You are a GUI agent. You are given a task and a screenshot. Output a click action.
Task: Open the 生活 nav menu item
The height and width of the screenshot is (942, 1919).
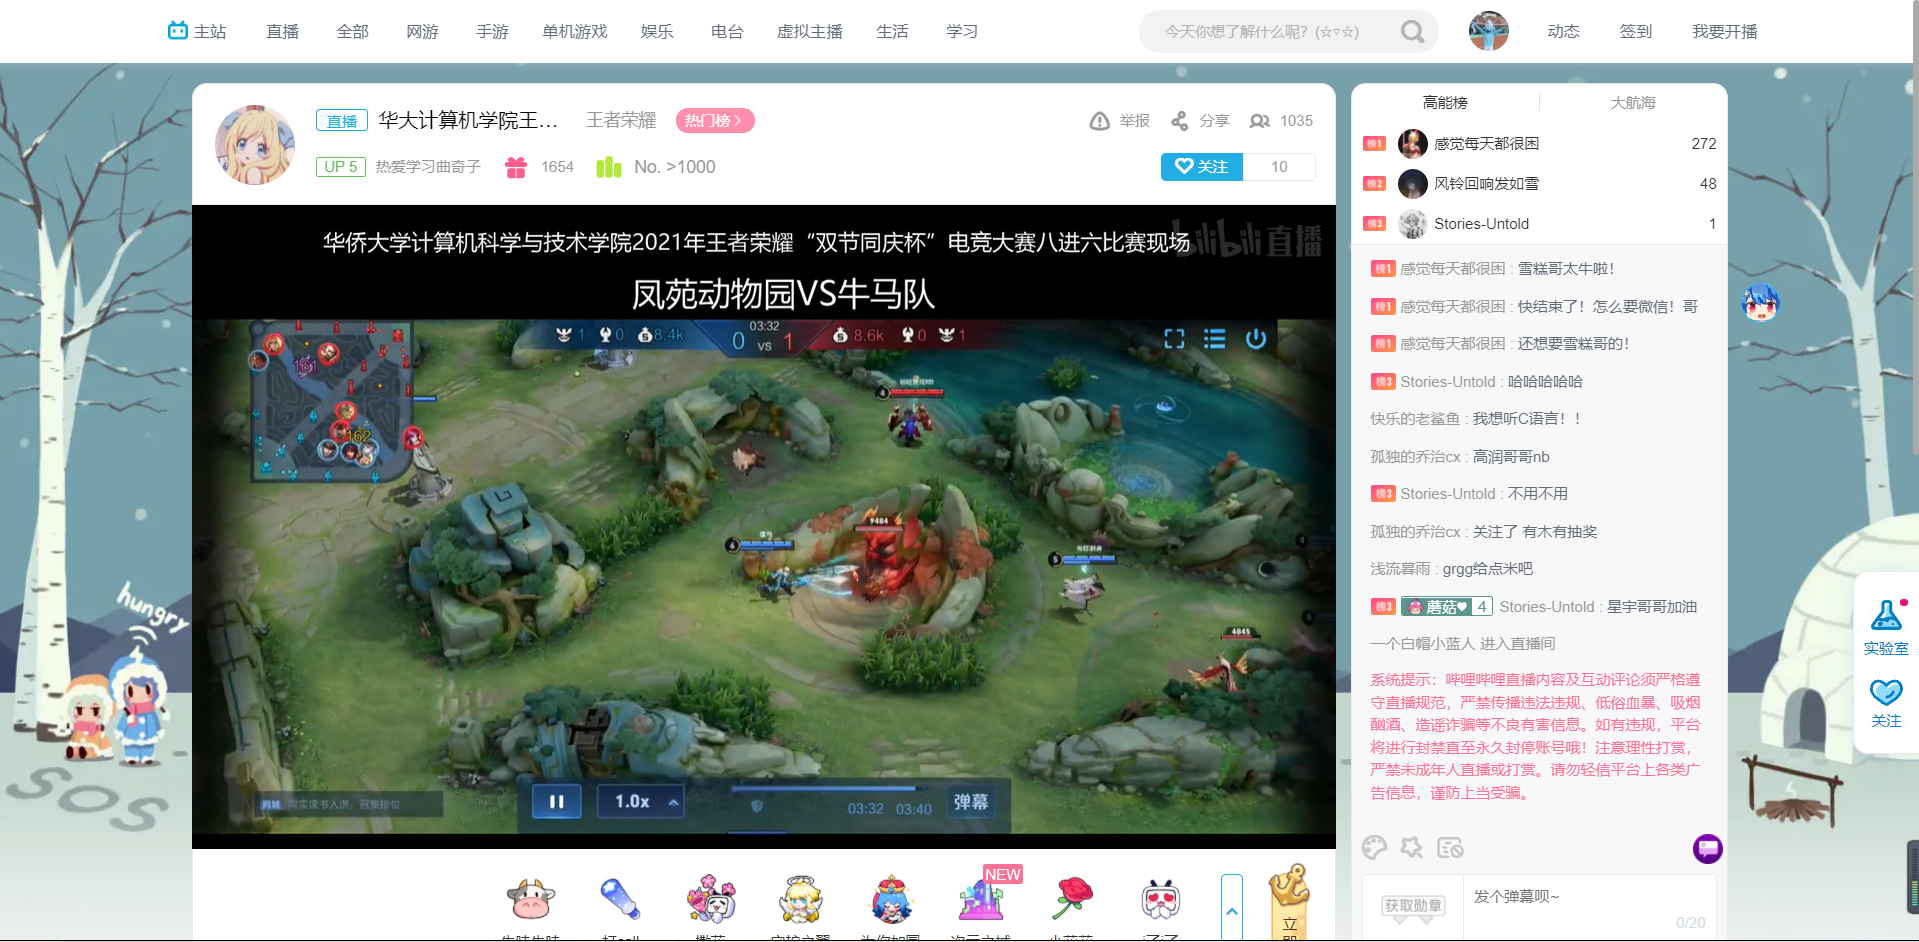click(892, 32)
